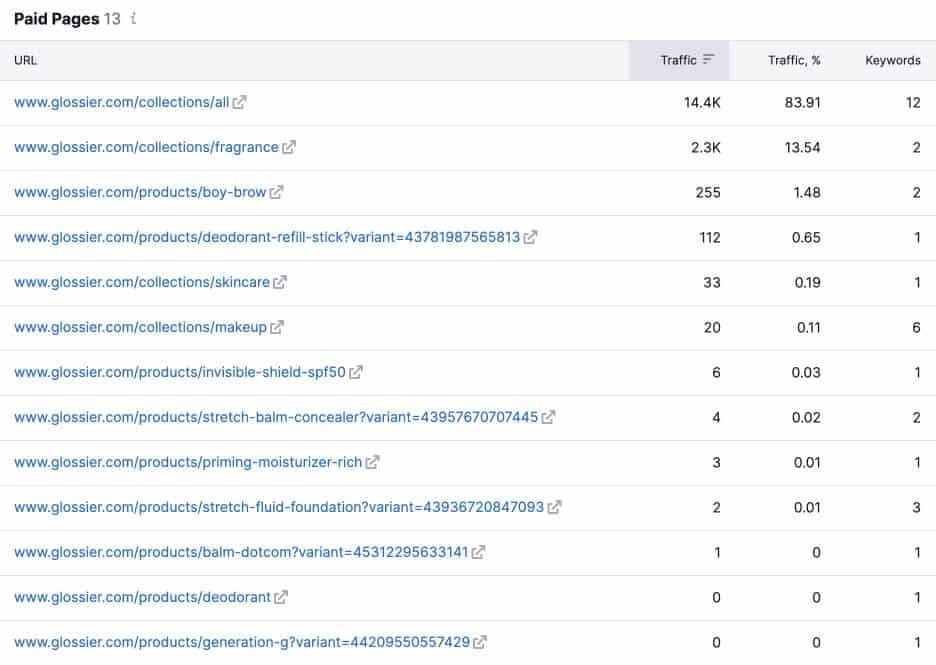This screenshot has height=665, width=936.
Task: Click external link icon beside boy-brow URL
Action: point(276,192)
